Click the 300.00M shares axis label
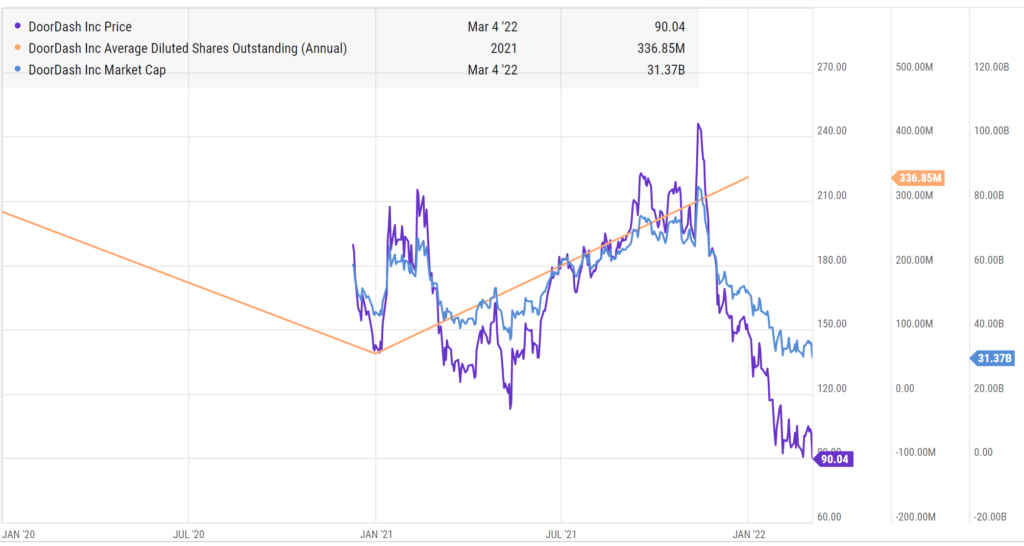The image size is (1024, 546). click(914, 195)
